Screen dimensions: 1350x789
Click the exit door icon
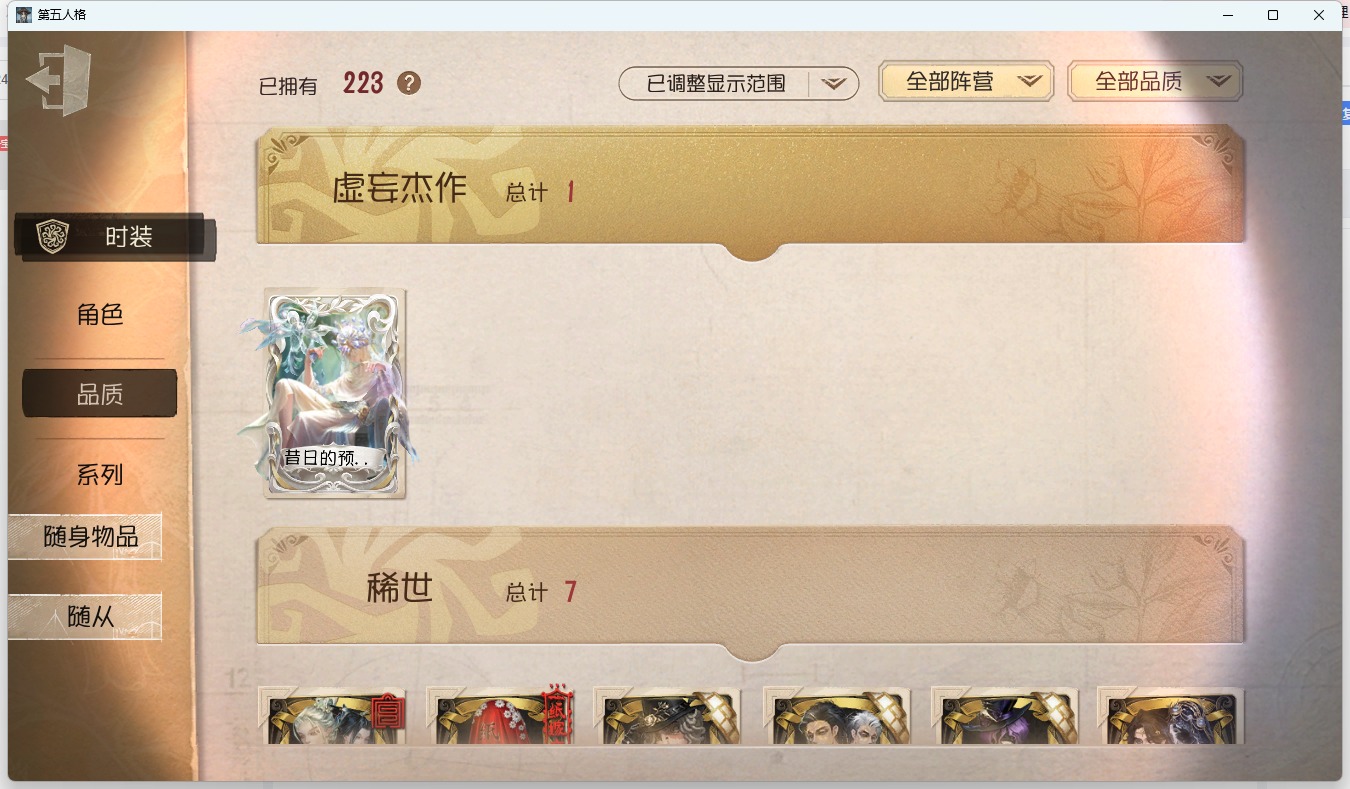pos(59,80)
